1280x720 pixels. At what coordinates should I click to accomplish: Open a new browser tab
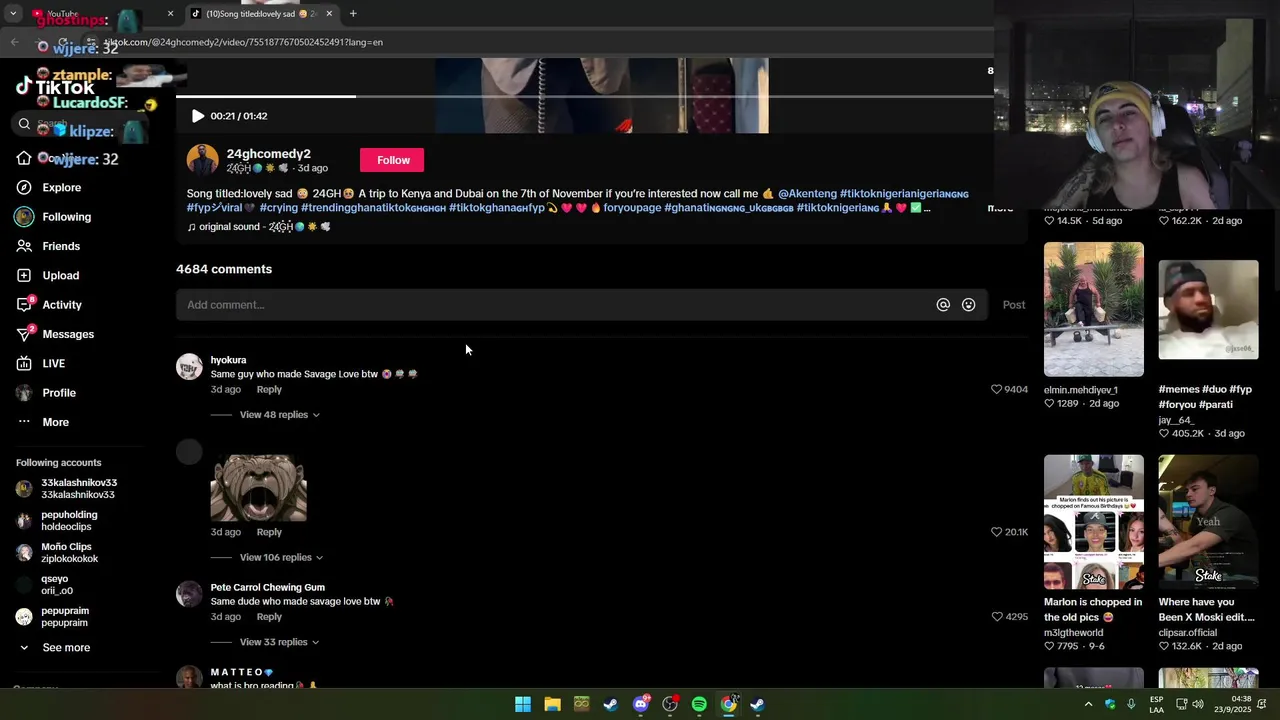(x=353, y=14)
